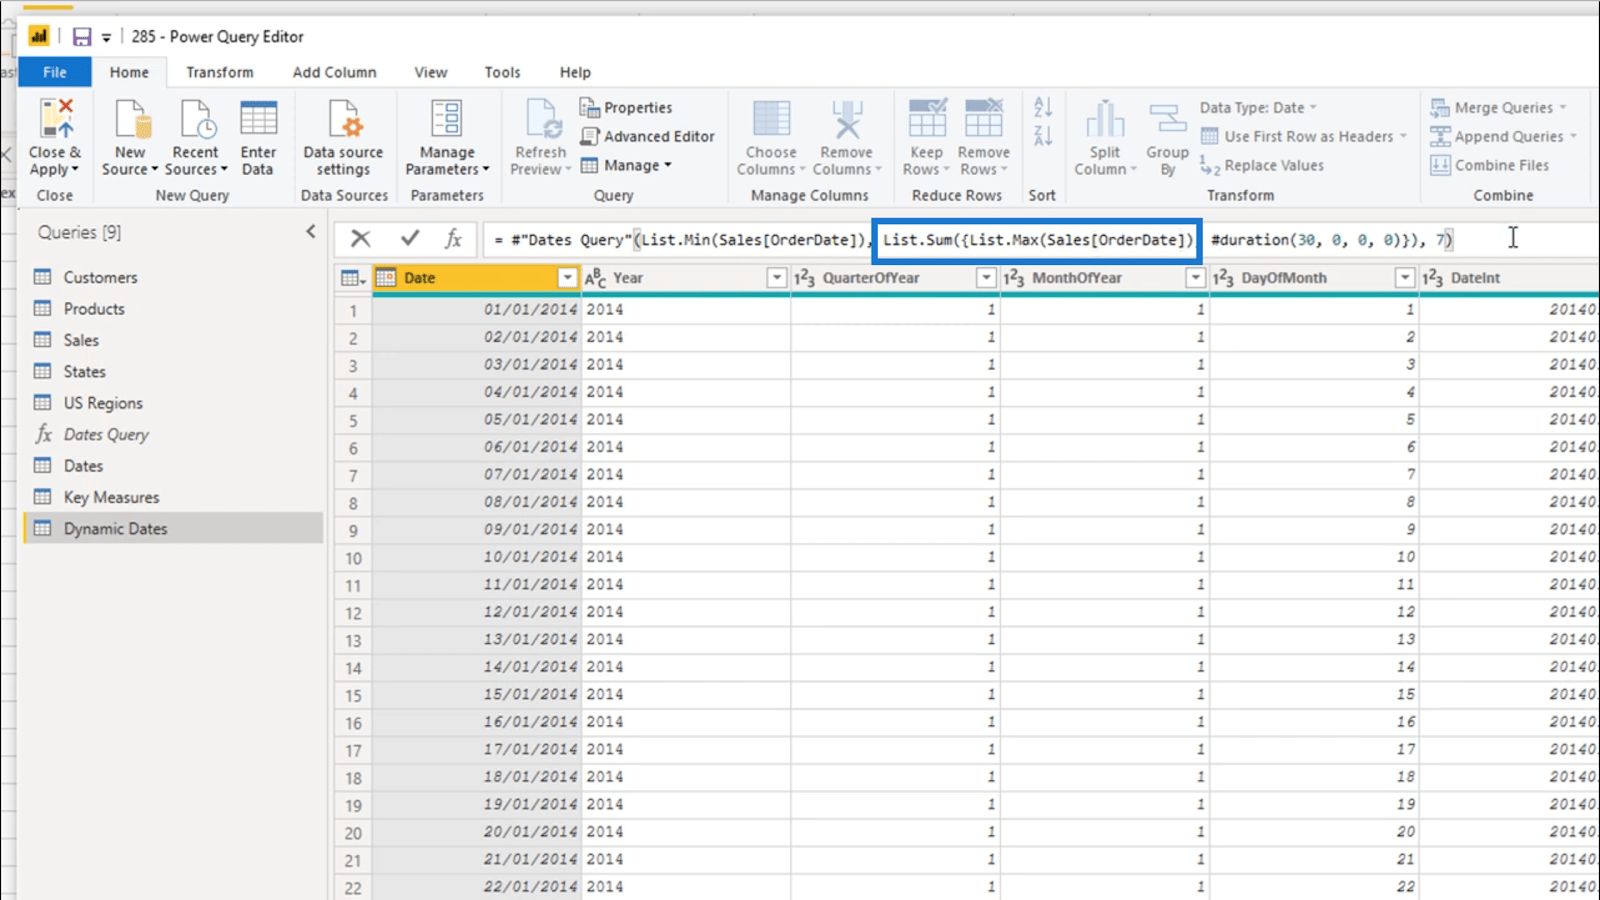Select the DateInt column header
Viewport: 1600px width, 900px height.
(1509, 278)
